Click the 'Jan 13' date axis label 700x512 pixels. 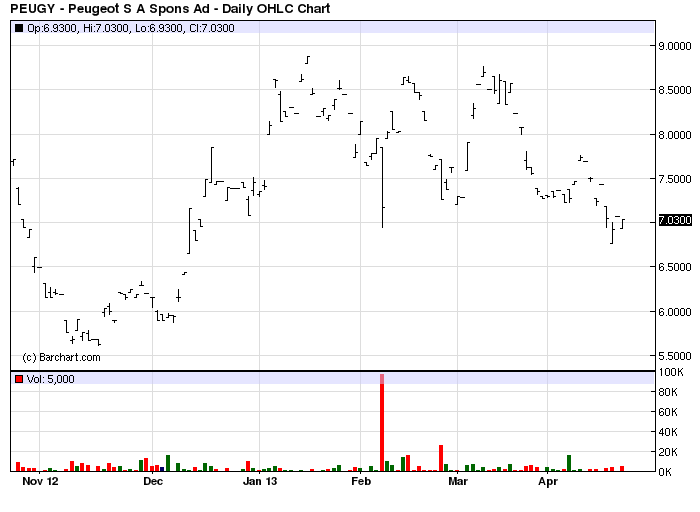[x=260, y=481]
